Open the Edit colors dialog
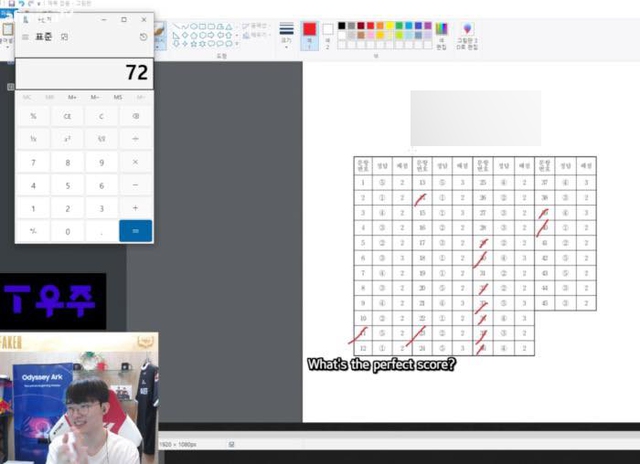The image size is (640, 464). [440, 35]
